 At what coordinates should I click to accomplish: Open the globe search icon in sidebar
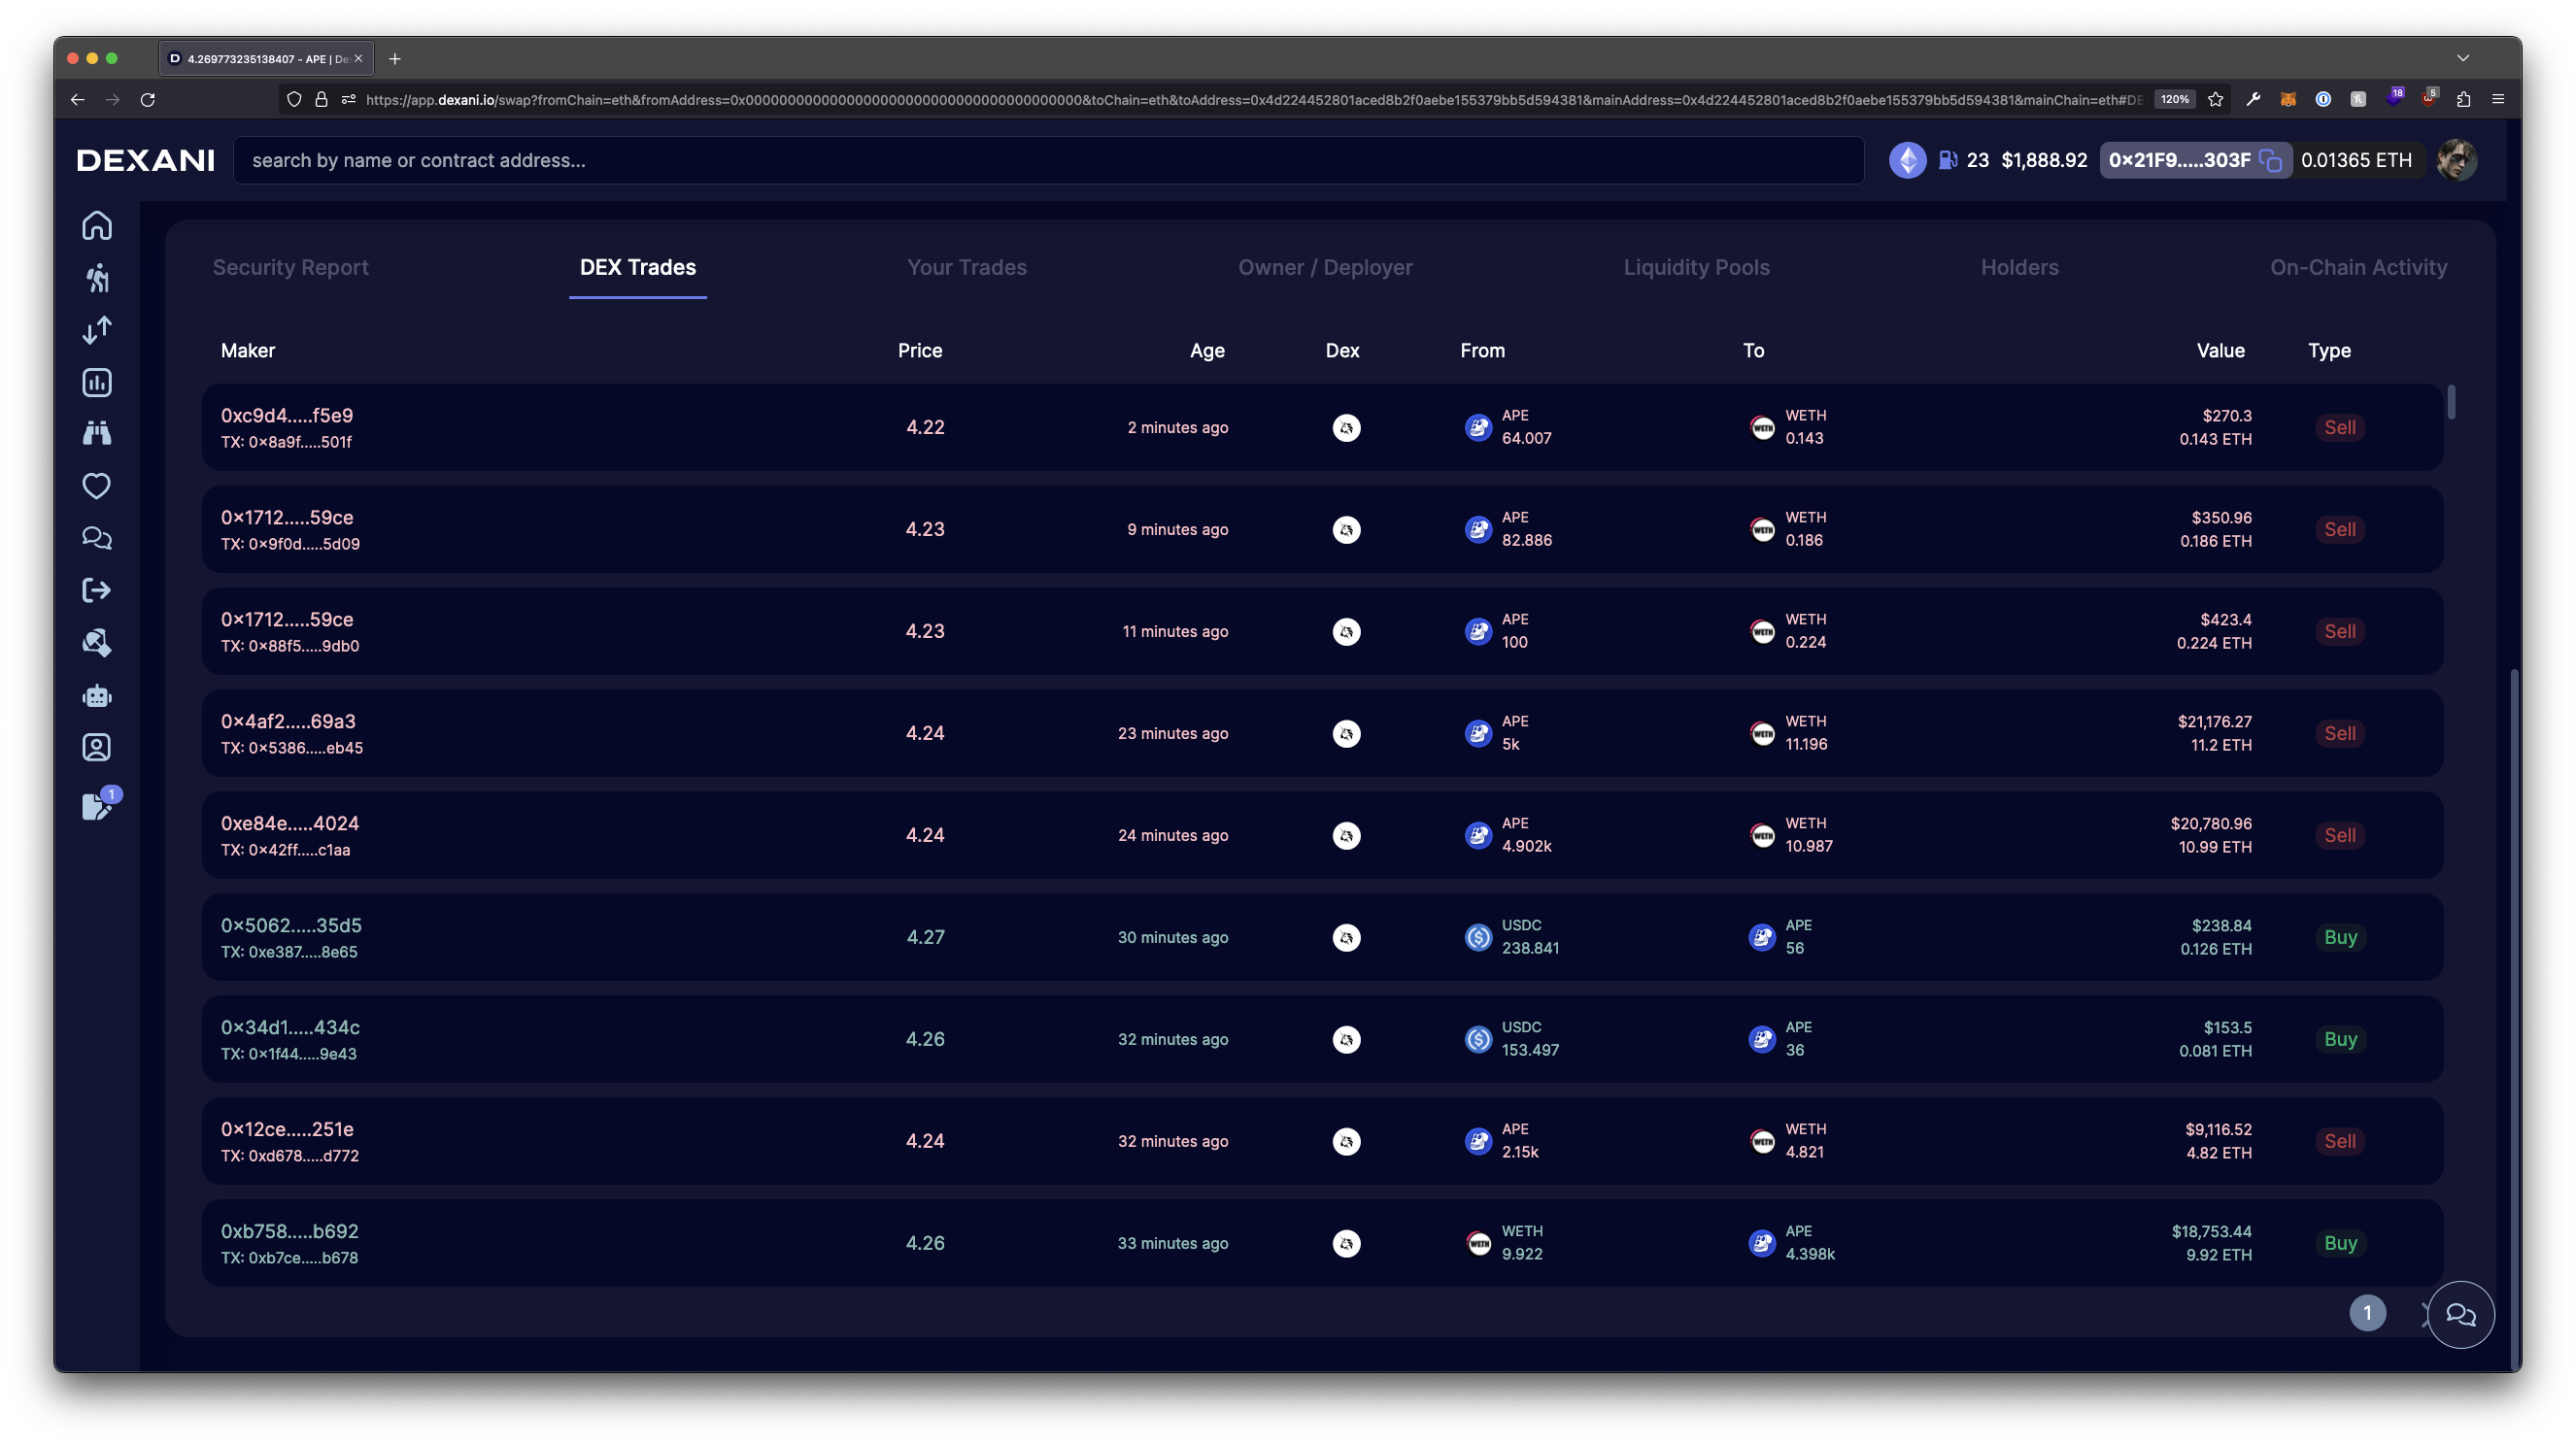coord(97,642)
